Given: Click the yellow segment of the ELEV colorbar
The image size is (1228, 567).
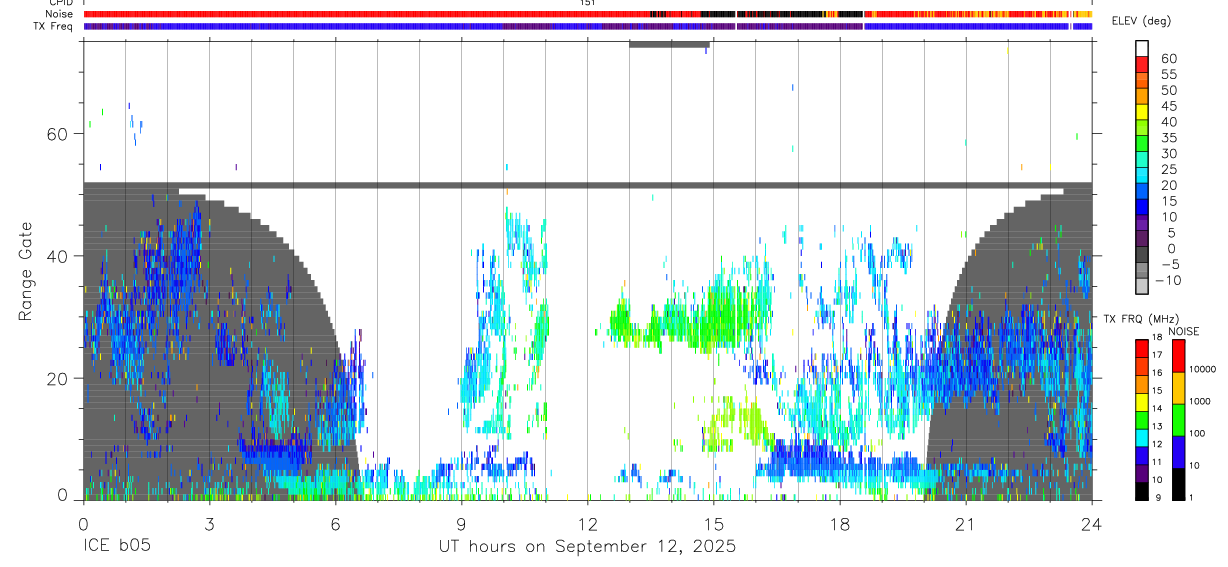Looking at the screenshot, I should (1142, 111).
